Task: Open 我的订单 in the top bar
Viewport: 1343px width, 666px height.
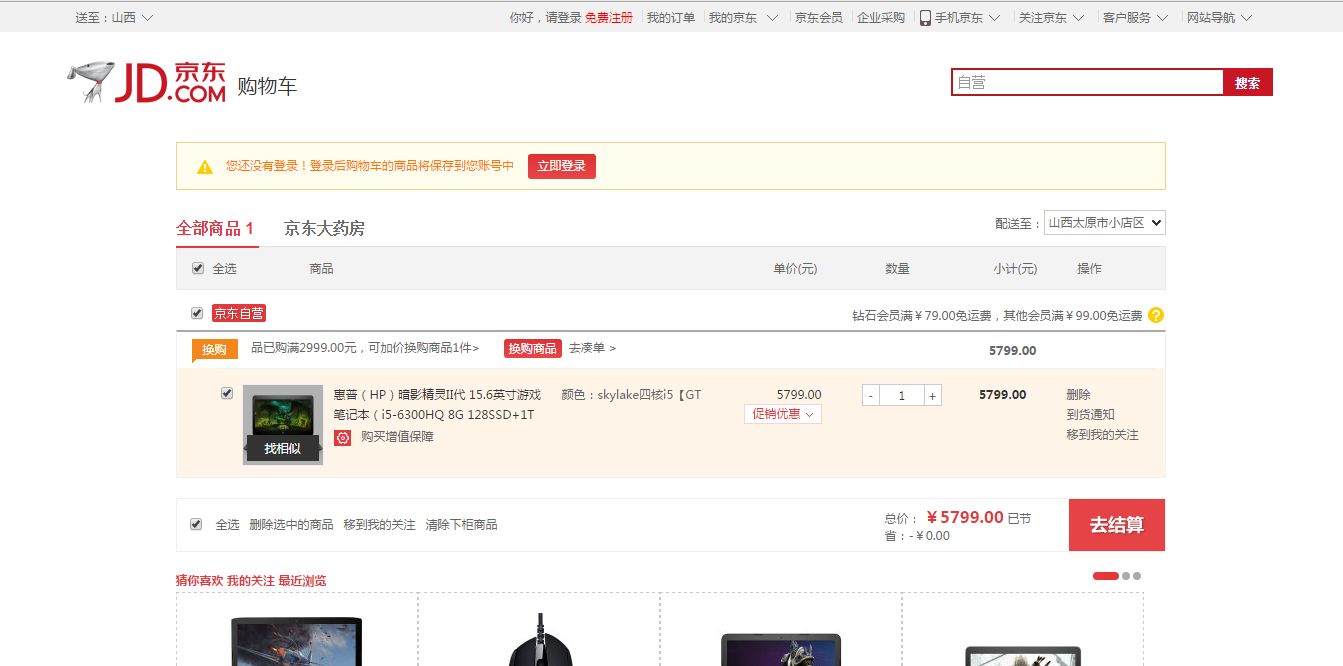Action: tap(671, 18)
